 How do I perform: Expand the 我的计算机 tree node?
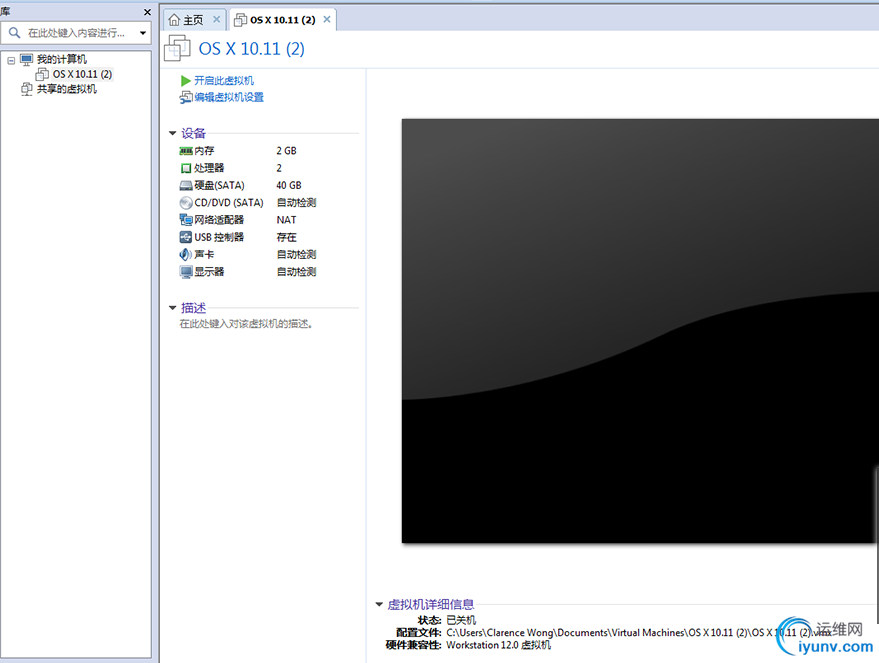(x=9, y=58)
